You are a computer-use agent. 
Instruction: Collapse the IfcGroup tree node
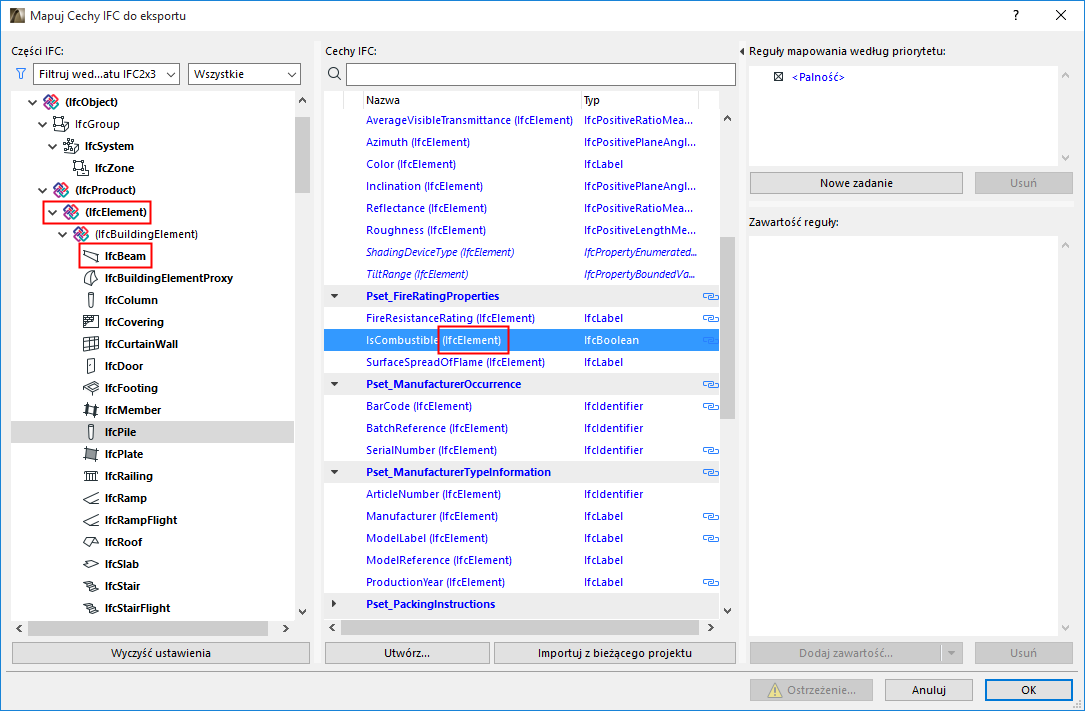pos(42,124)
